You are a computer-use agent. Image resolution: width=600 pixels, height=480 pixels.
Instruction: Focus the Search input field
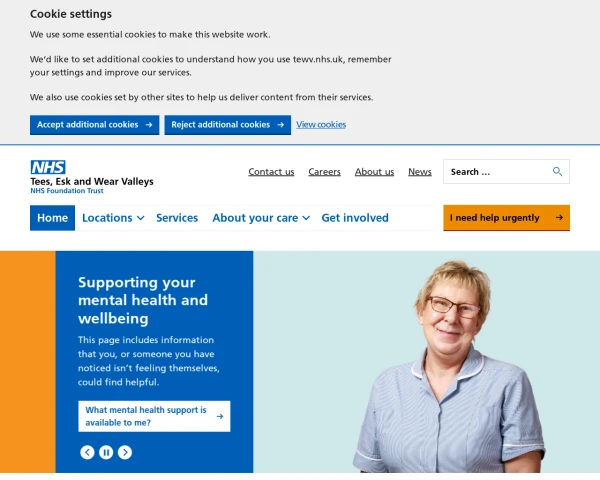click(x=497, y=171)
